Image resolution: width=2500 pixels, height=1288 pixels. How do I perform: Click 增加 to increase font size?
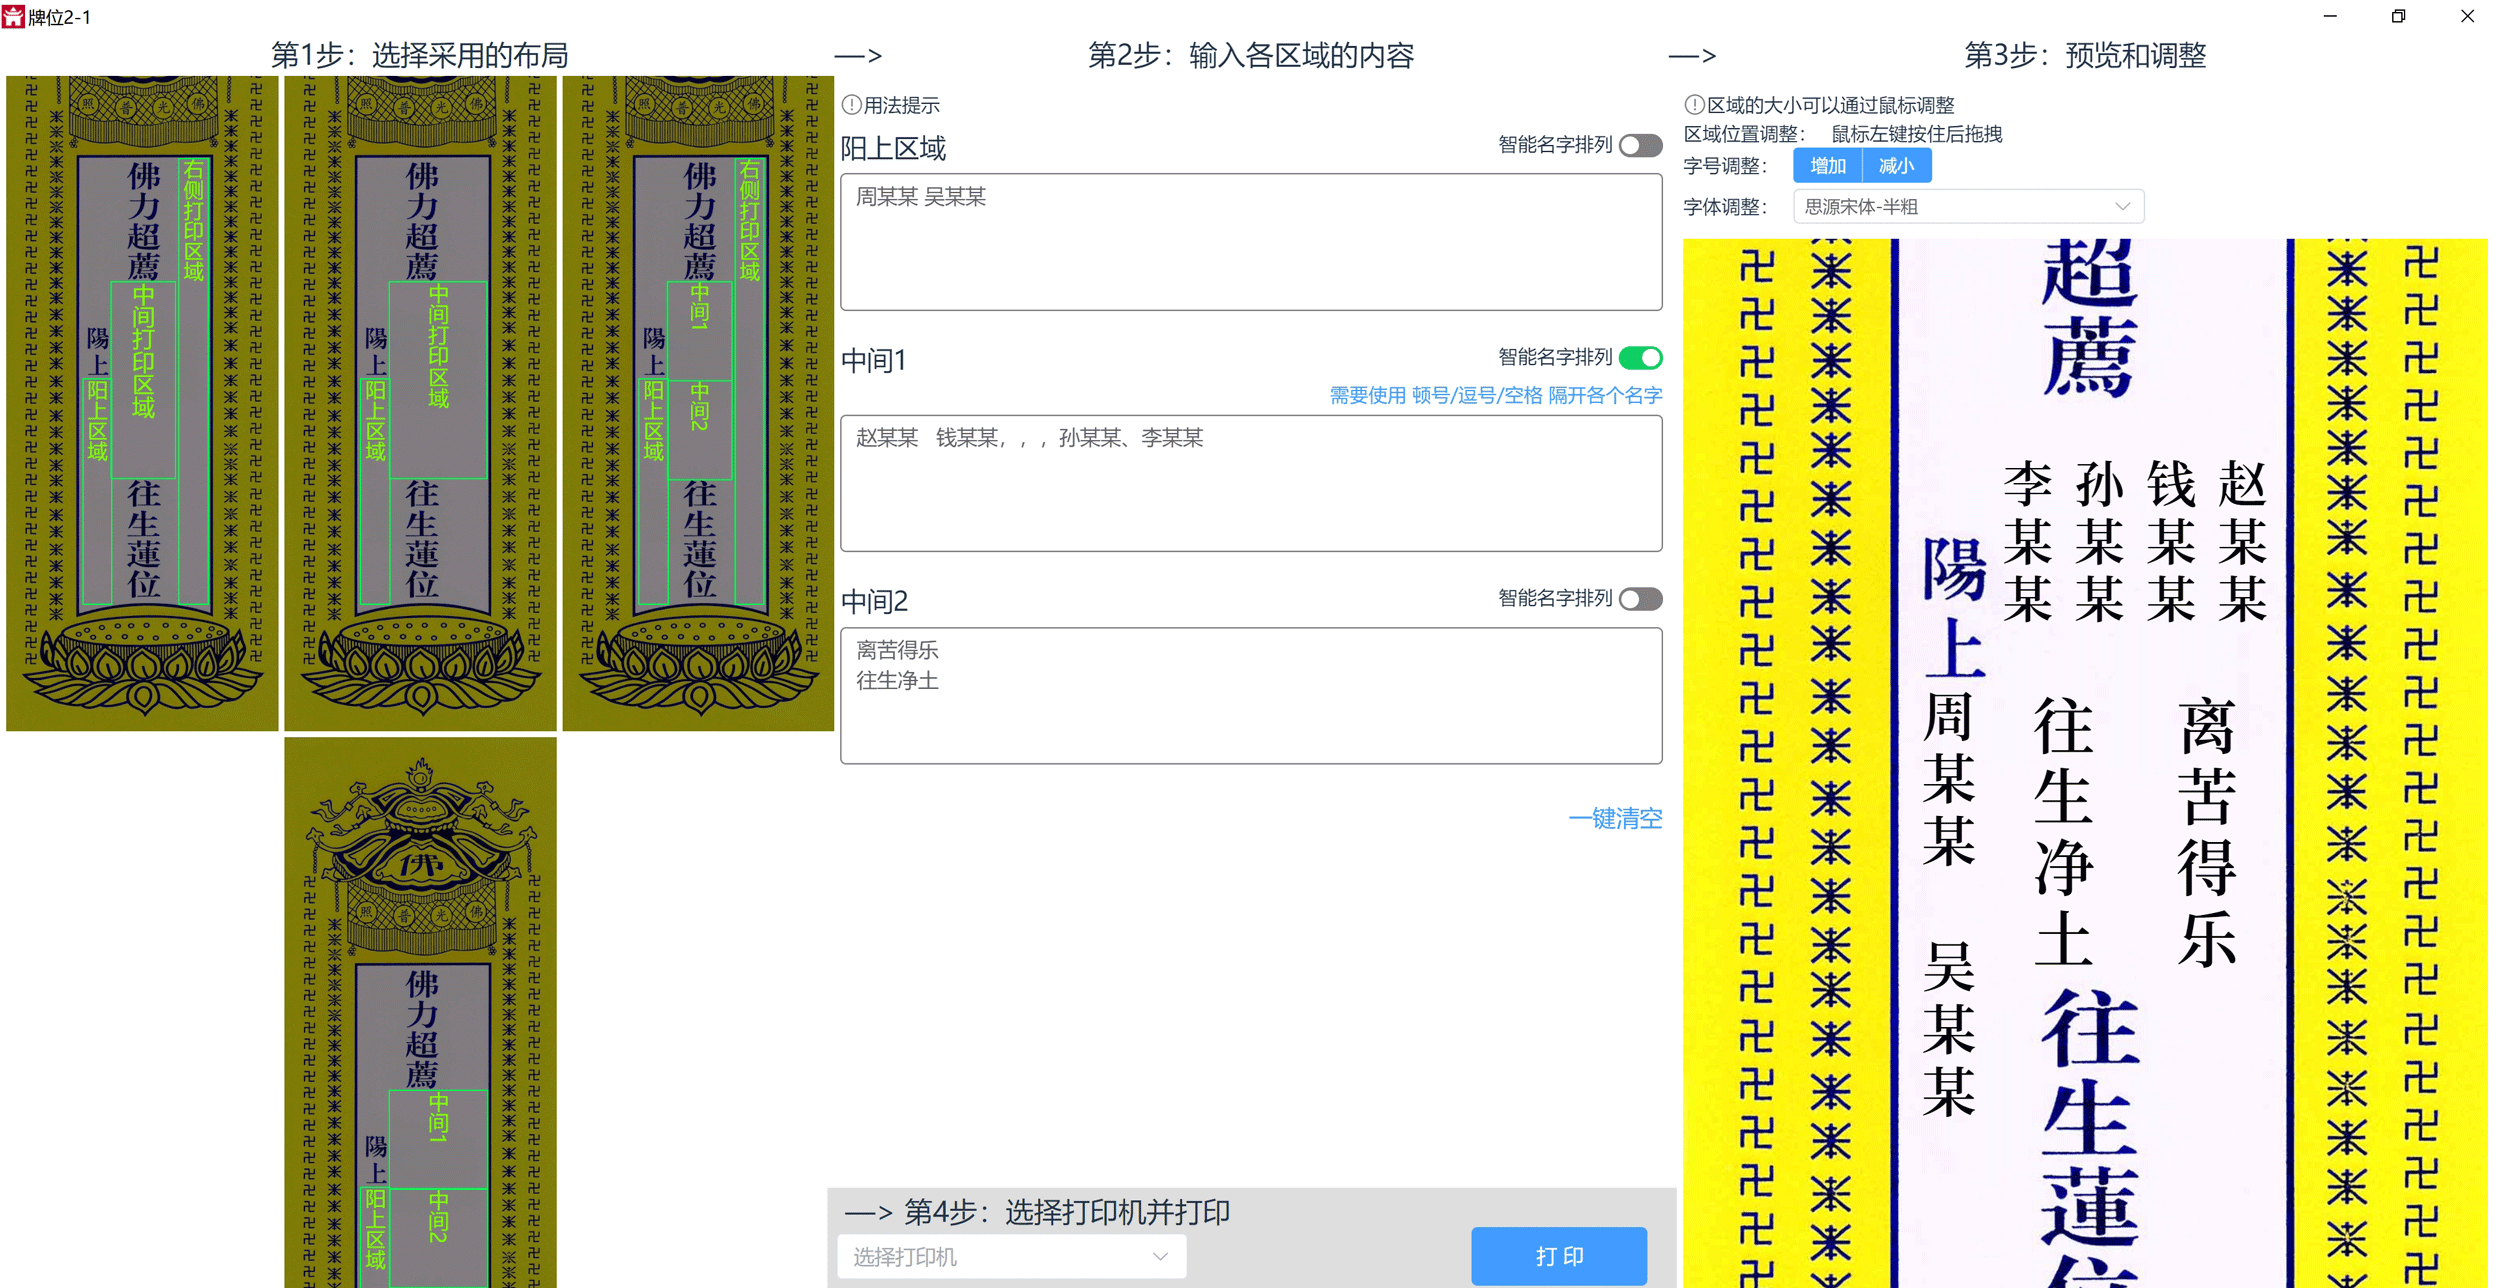[x=1827, y=166]
